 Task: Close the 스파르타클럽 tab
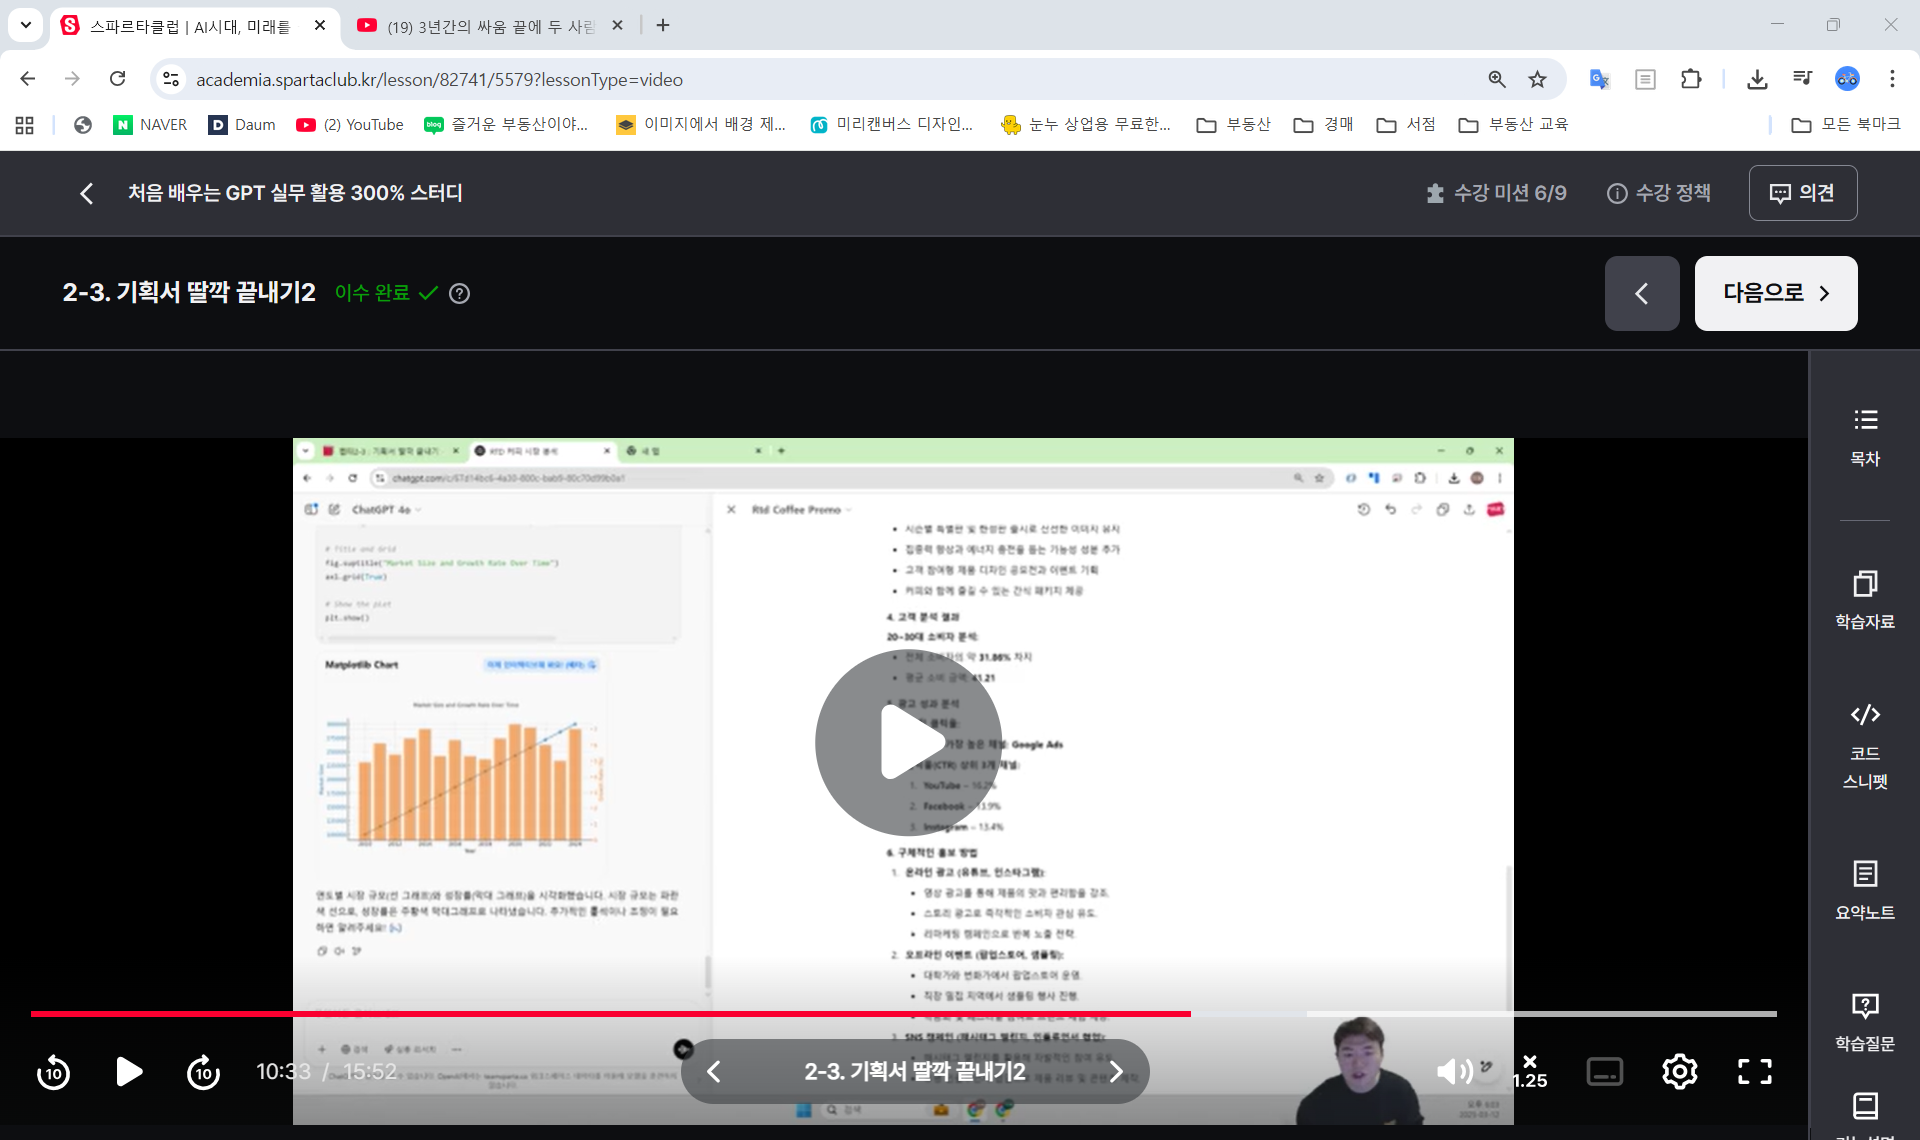tap(320, 26)
